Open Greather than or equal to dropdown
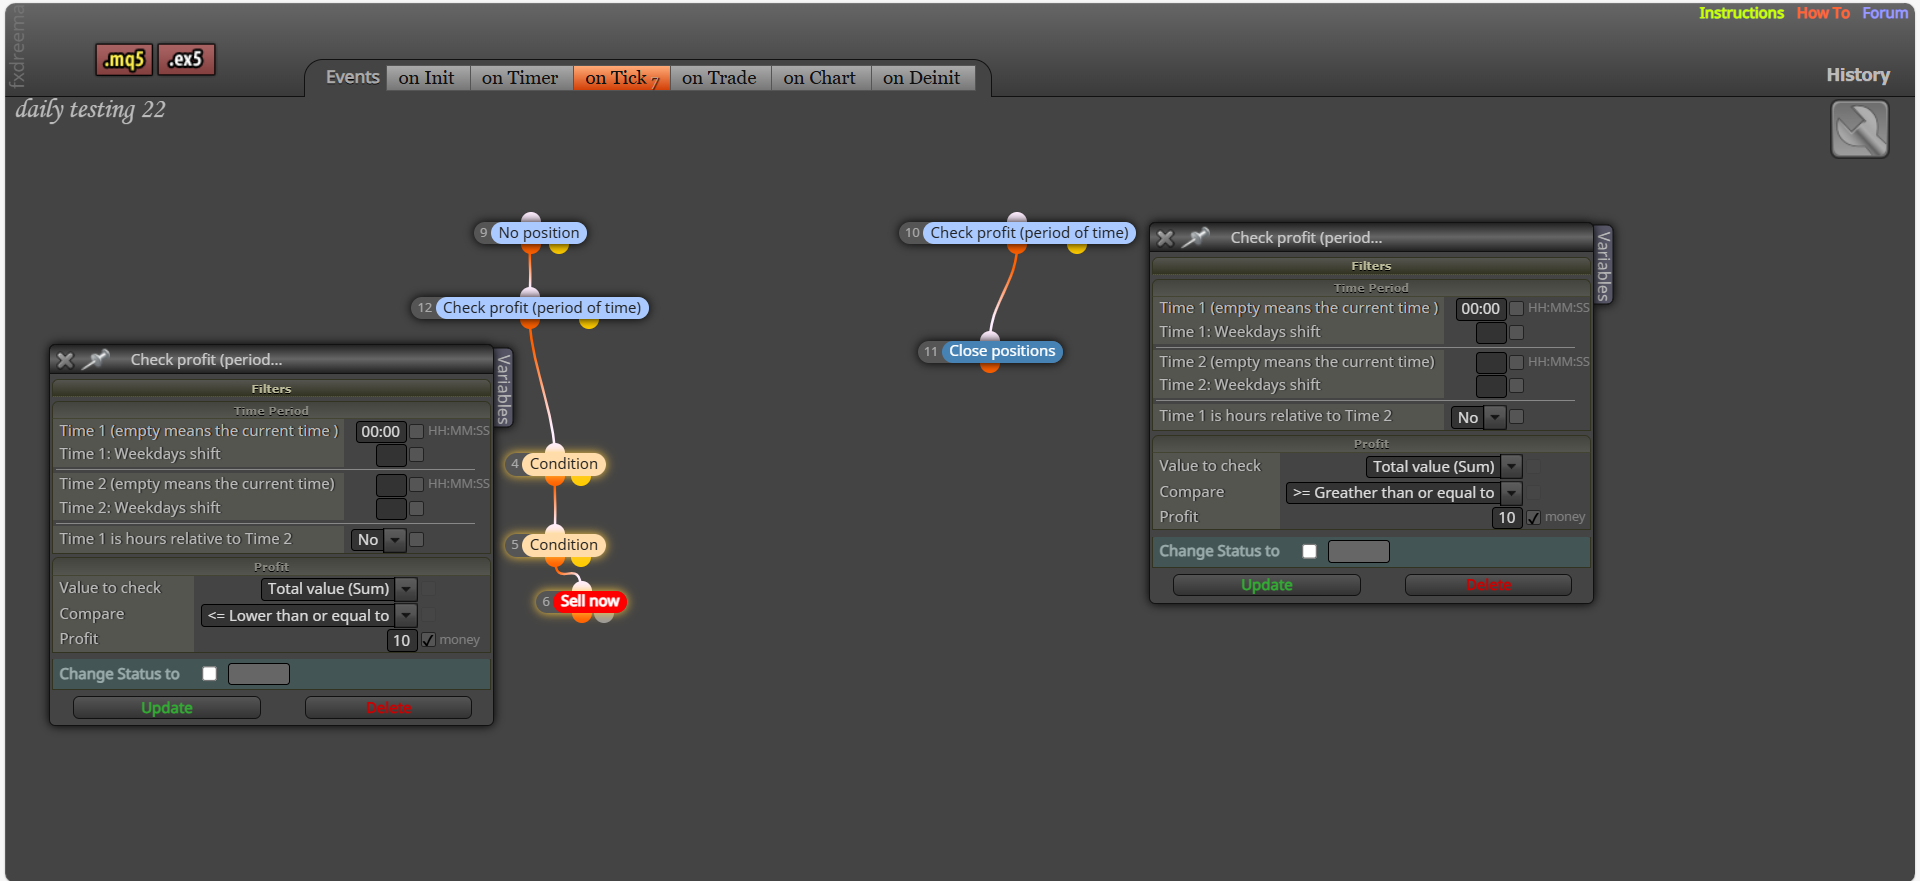The image size is (1920, 881). [1404, 493]
